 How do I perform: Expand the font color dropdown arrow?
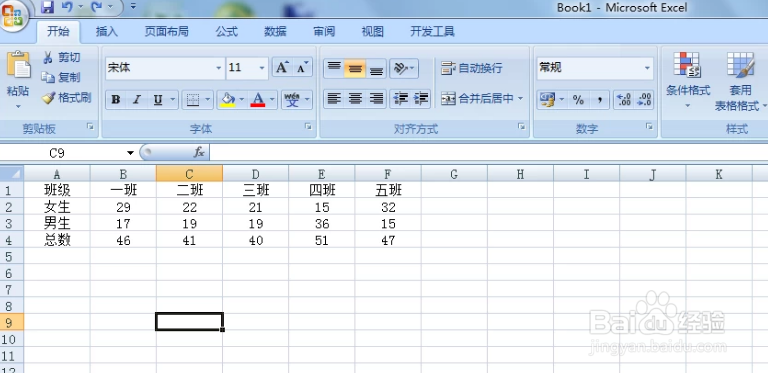(x=272, y=100)
